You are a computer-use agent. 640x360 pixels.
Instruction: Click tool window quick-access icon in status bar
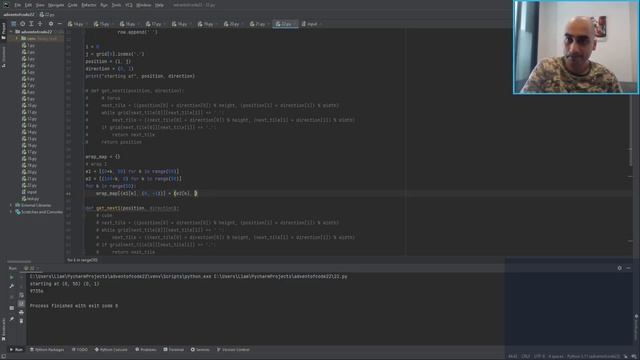4,356
